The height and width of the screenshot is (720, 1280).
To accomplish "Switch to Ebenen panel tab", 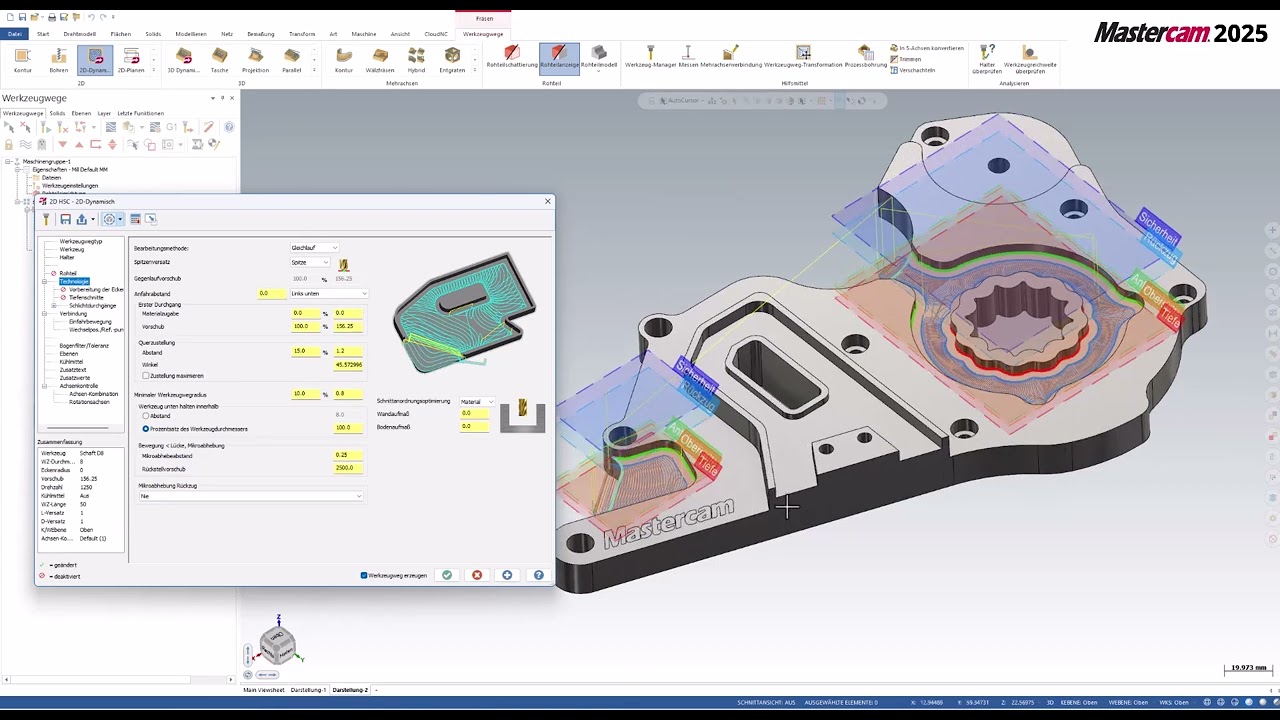I will [x=81, y=113].
